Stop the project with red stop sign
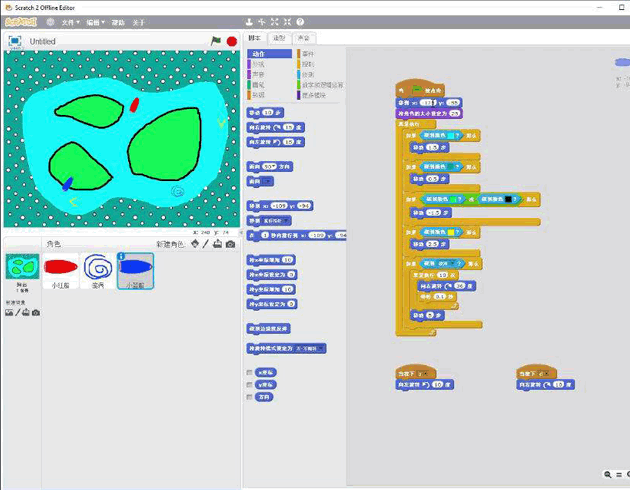Image resolution: width=630 pixels, height=490 pixels. pyautogui.click(x=232, y=41)
